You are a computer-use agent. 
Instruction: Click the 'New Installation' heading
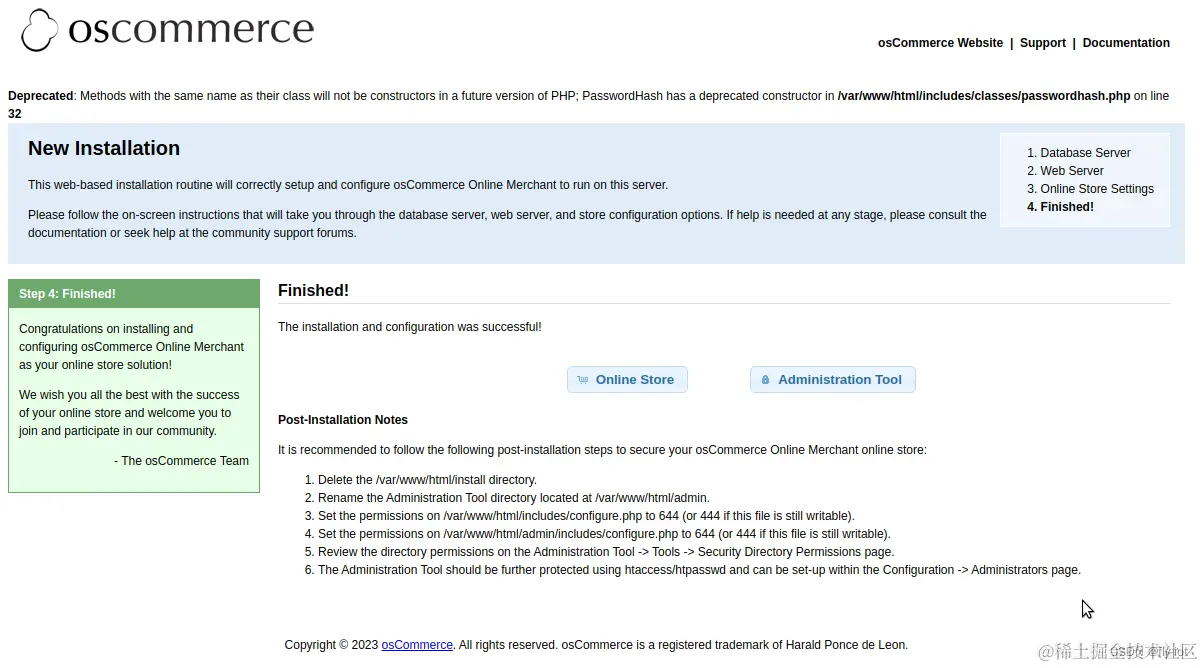[104, 148]
